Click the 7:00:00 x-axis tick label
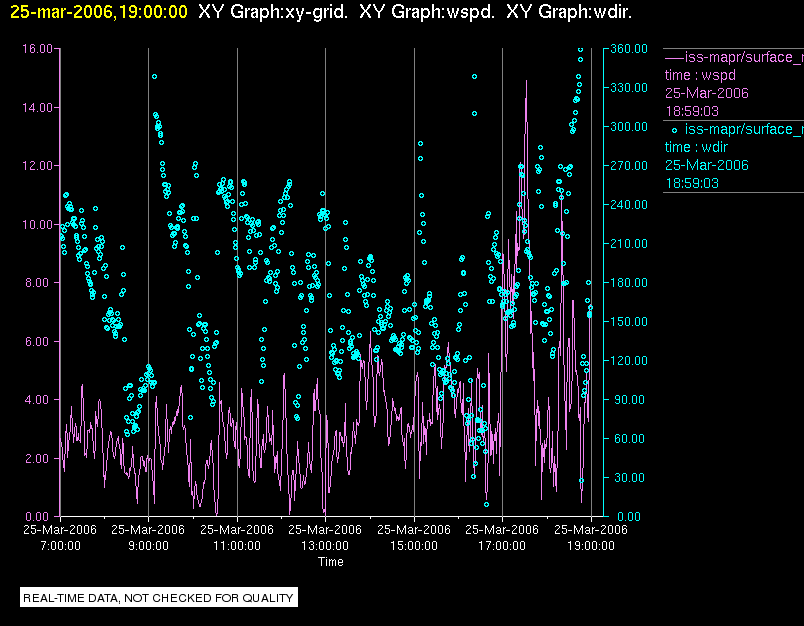Screen dimensions: 804x626 pos(60,546)
